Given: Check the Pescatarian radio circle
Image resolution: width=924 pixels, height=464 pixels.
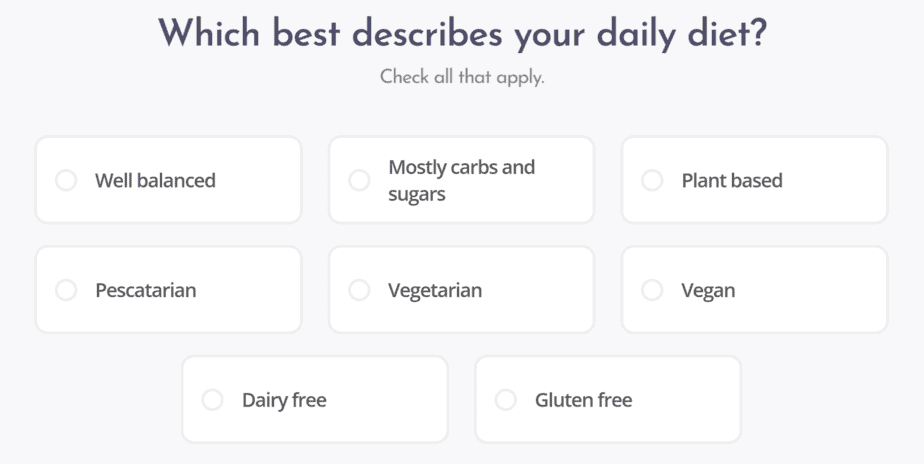Looking at the screenshot, I should 66,291.
